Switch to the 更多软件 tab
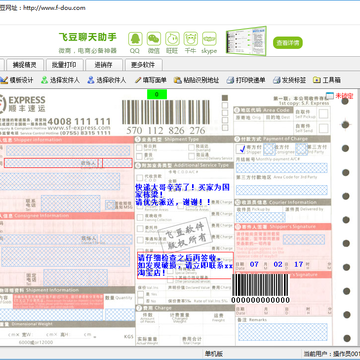This screenshot has width=360, height=360. coord(143,65)
